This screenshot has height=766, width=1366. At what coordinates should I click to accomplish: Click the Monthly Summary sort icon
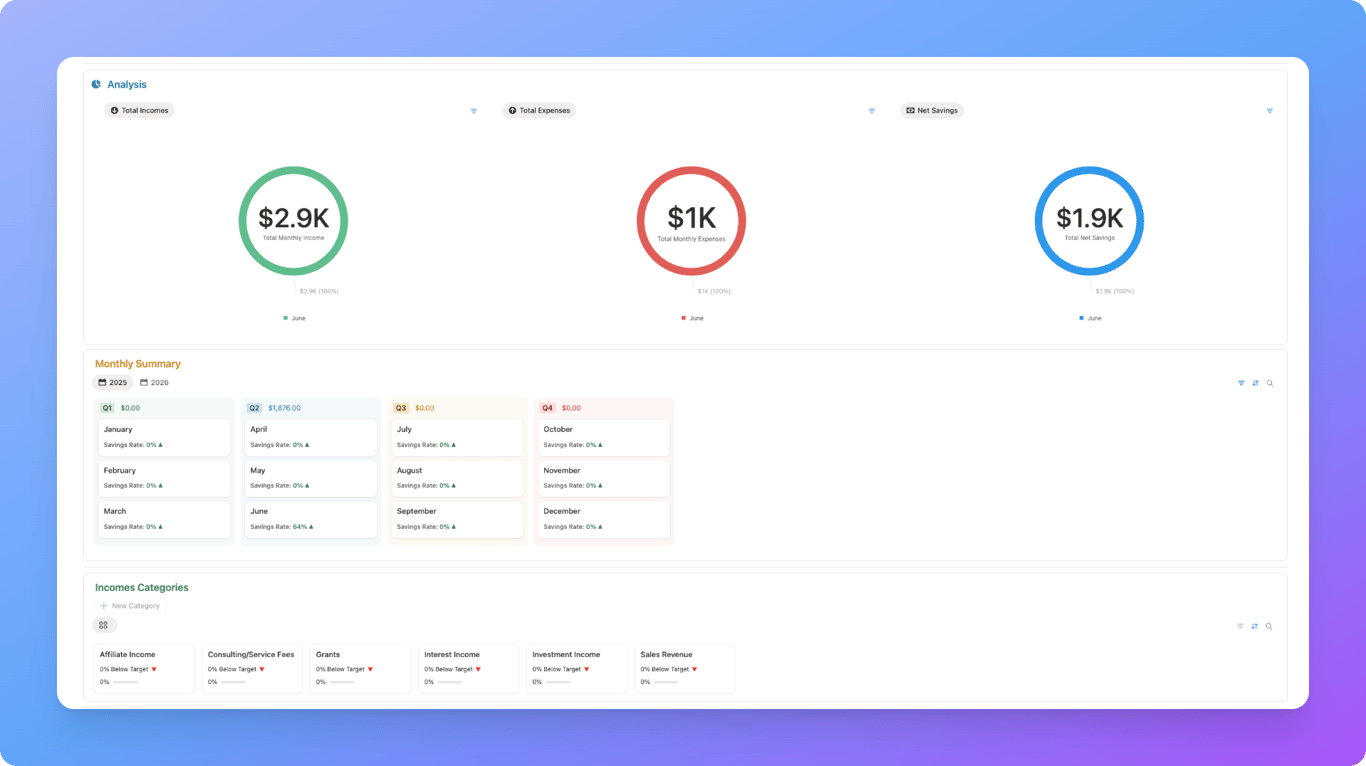coord(1256,383)
